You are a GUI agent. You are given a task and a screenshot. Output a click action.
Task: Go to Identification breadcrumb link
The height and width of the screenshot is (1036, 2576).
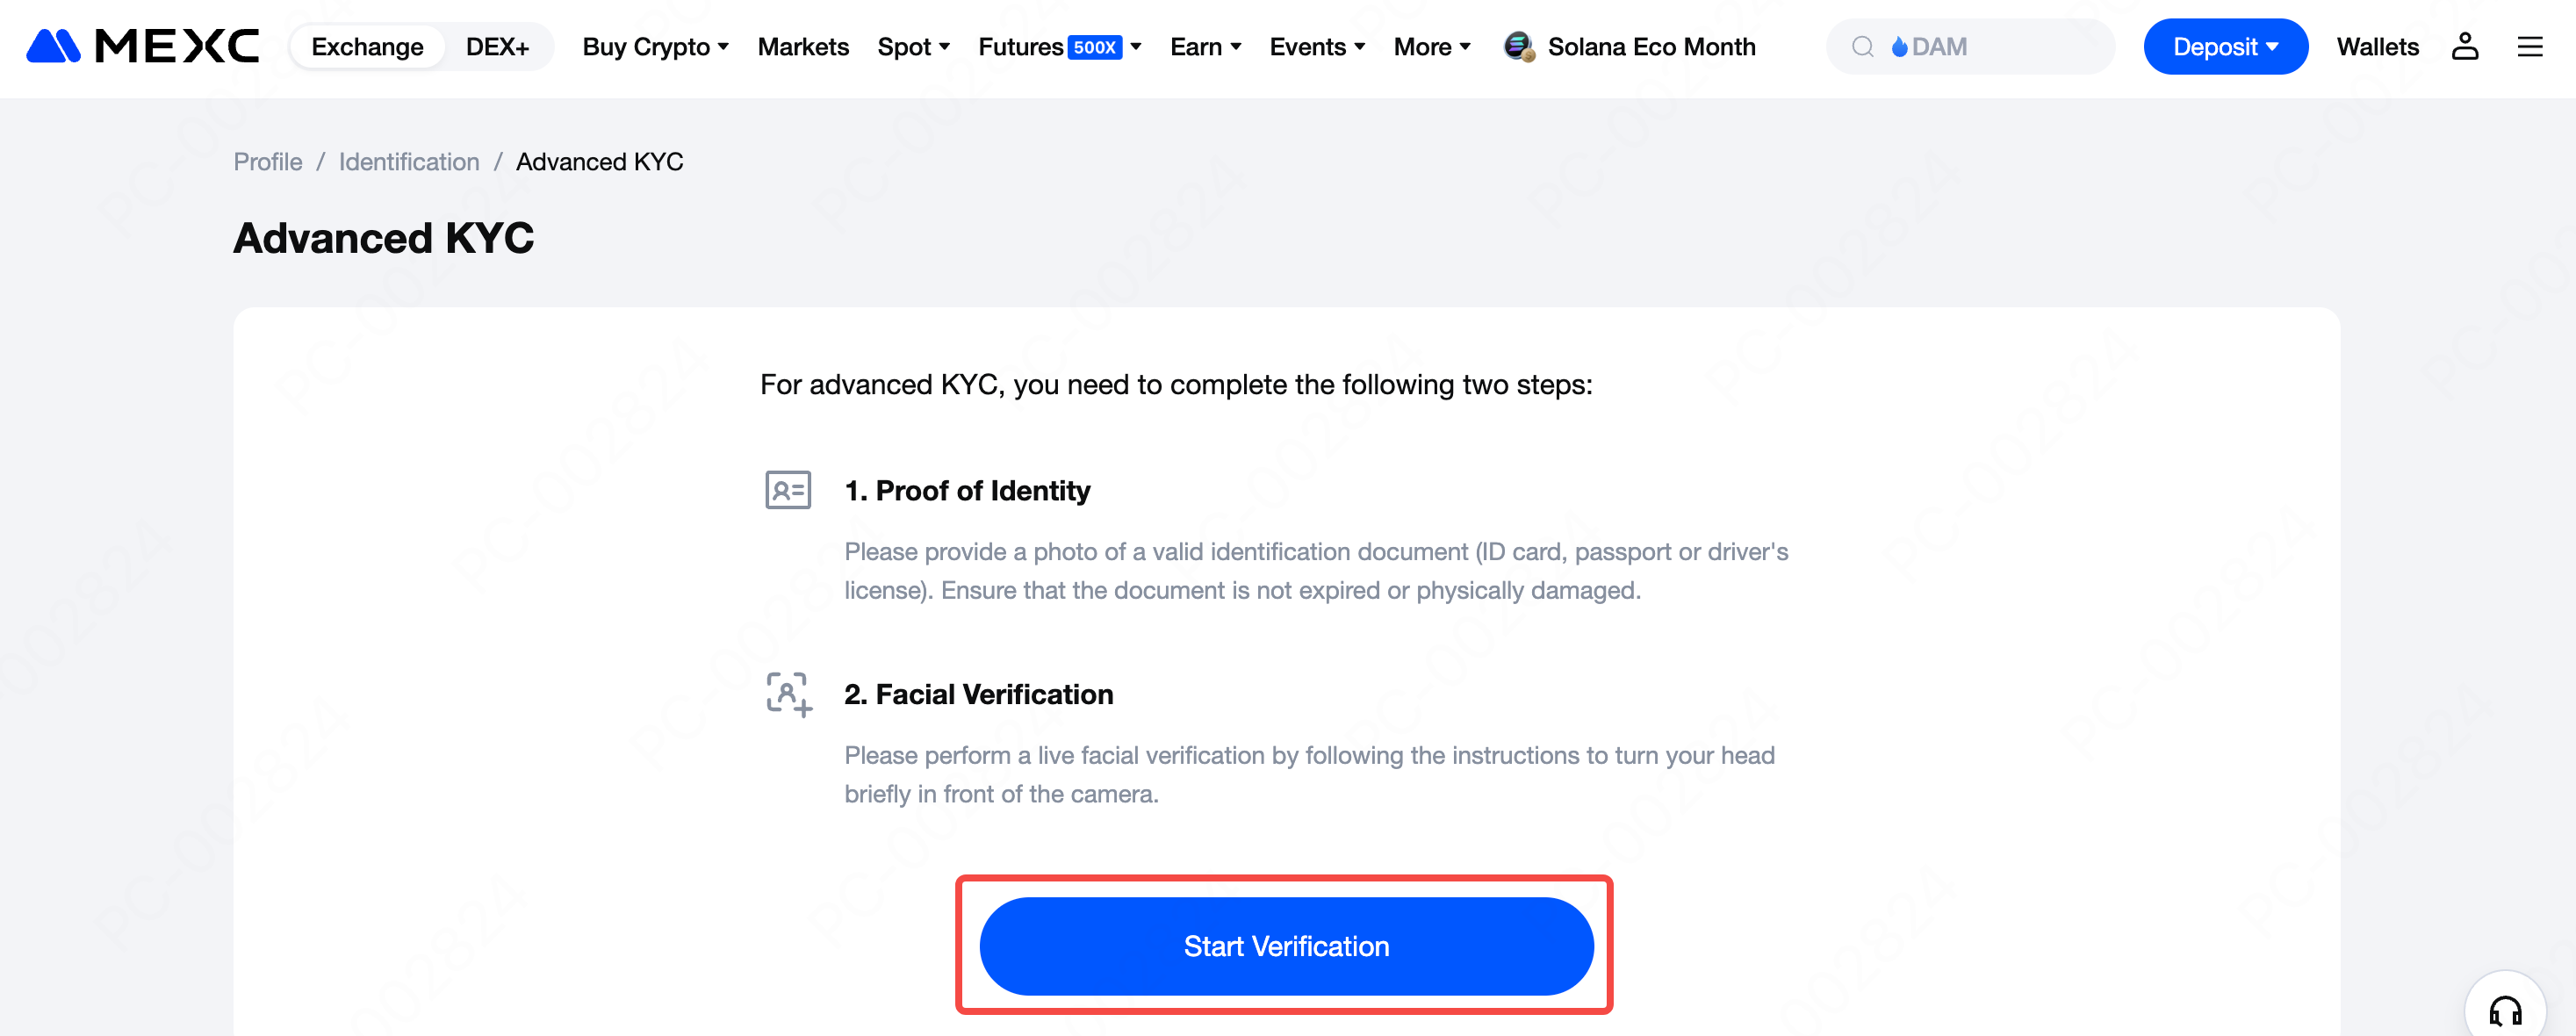(409, 162)
